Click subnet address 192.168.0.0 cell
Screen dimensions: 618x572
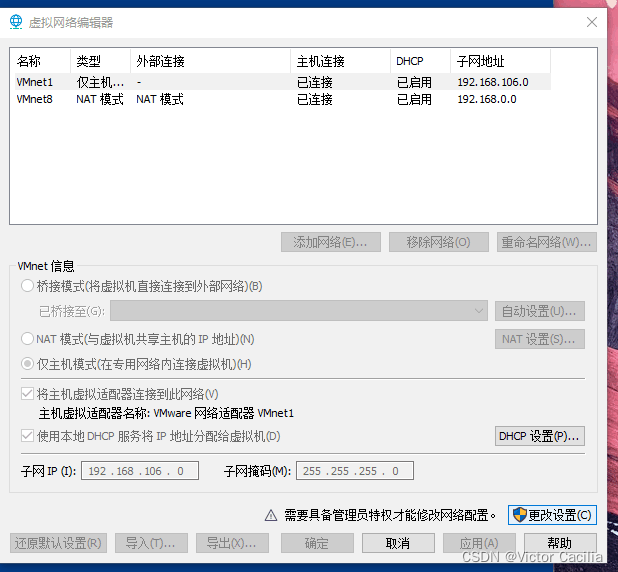[487, 99]
